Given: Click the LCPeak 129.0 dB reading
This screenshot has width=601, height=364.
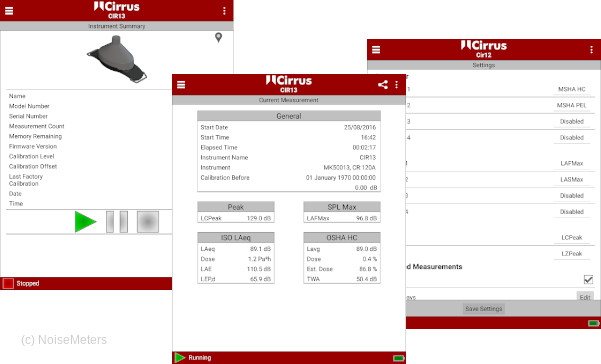Looking at the screenshot, I should point(236,218).
